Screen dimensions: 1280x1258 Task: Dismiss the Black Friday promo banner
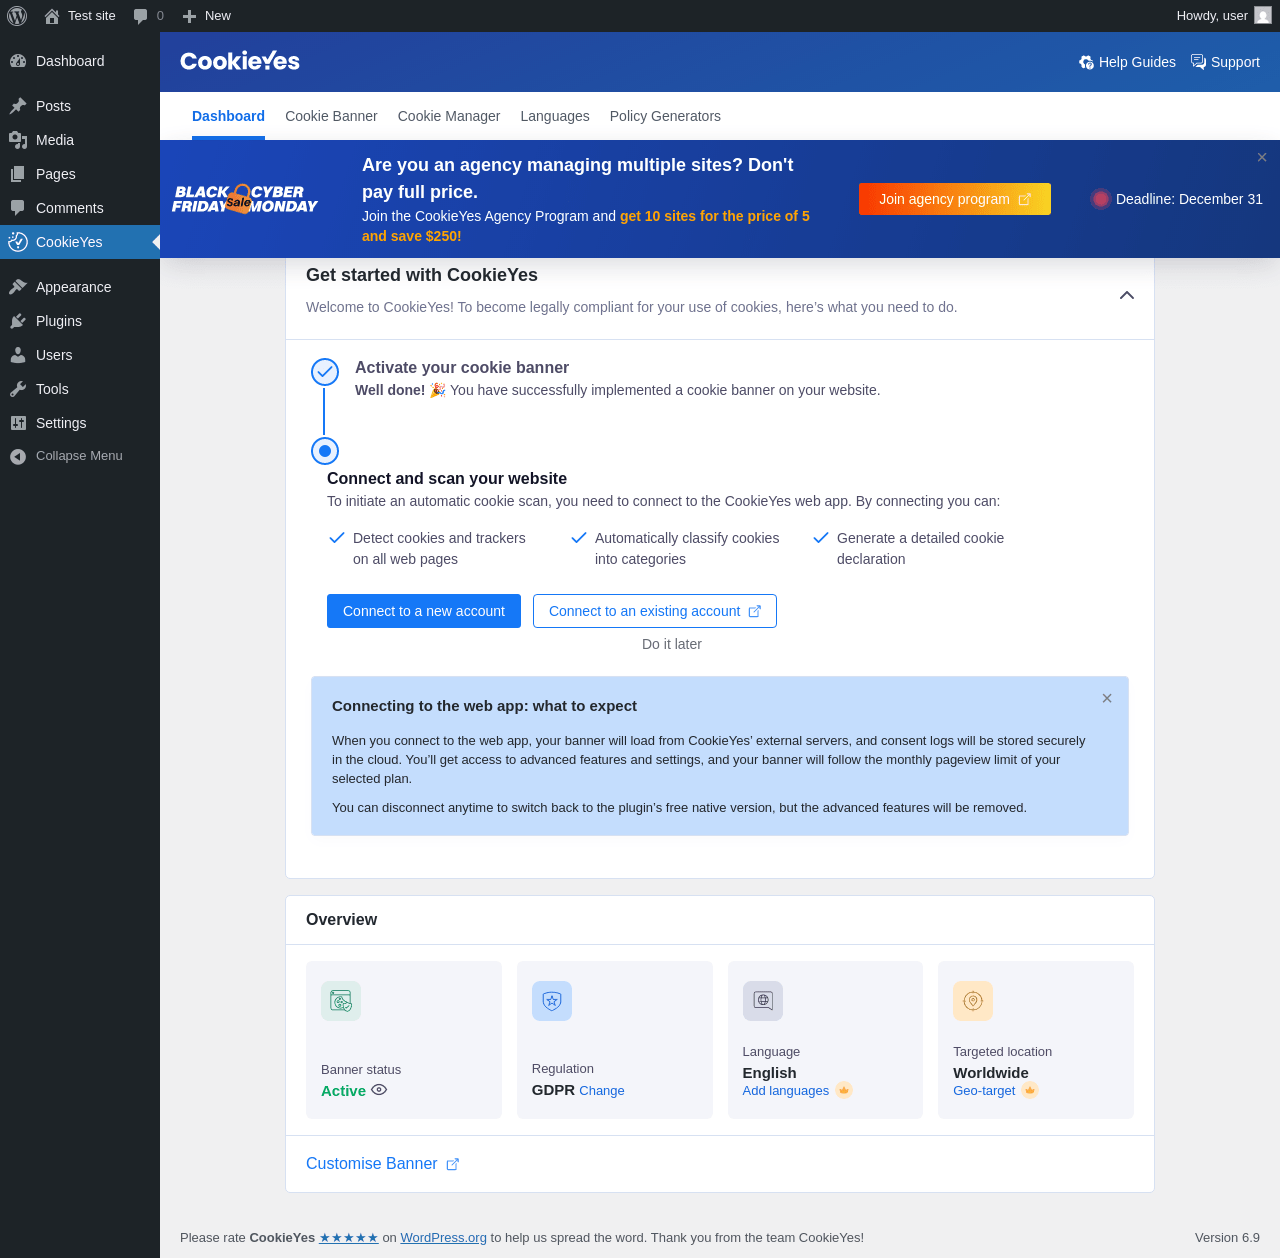[1262, 157]
